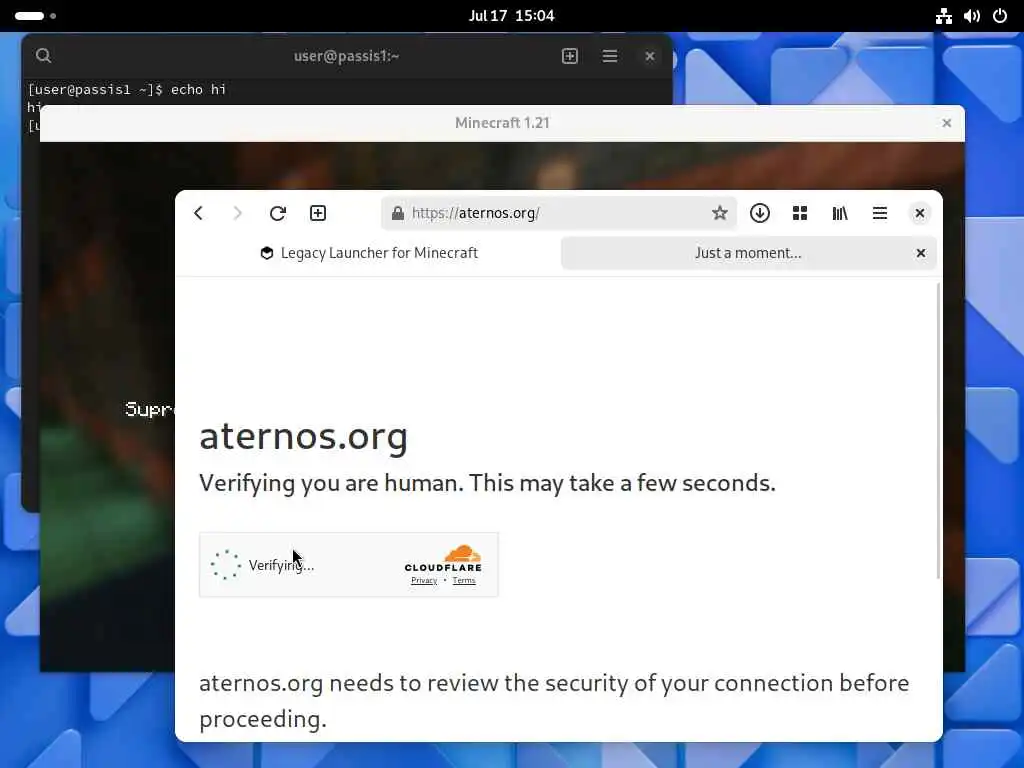Click the lock icon in address bar
This screenshot has width=1024, height=768.
398,213
